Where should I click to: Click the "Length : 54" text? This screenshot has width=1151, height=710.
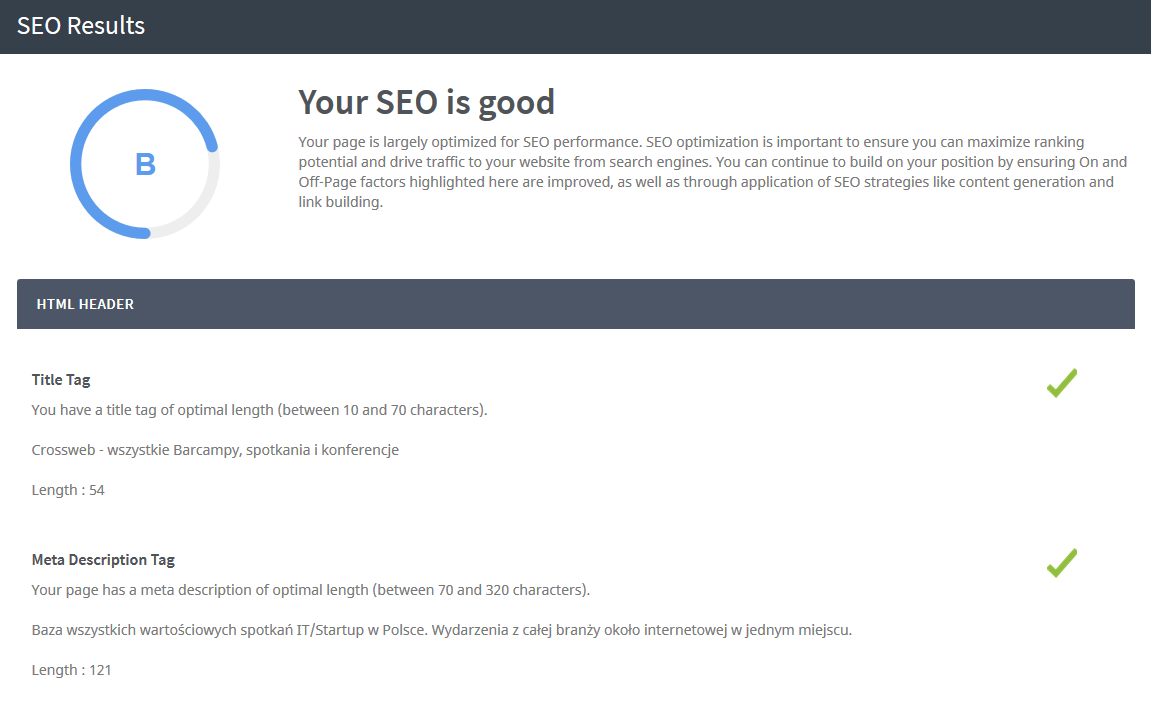(x=68, y=490)
